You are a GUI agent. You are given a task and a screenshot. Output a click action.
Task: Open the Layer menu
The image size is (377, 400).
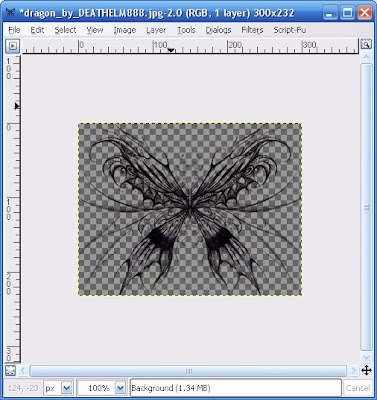(x=156, y=30)
